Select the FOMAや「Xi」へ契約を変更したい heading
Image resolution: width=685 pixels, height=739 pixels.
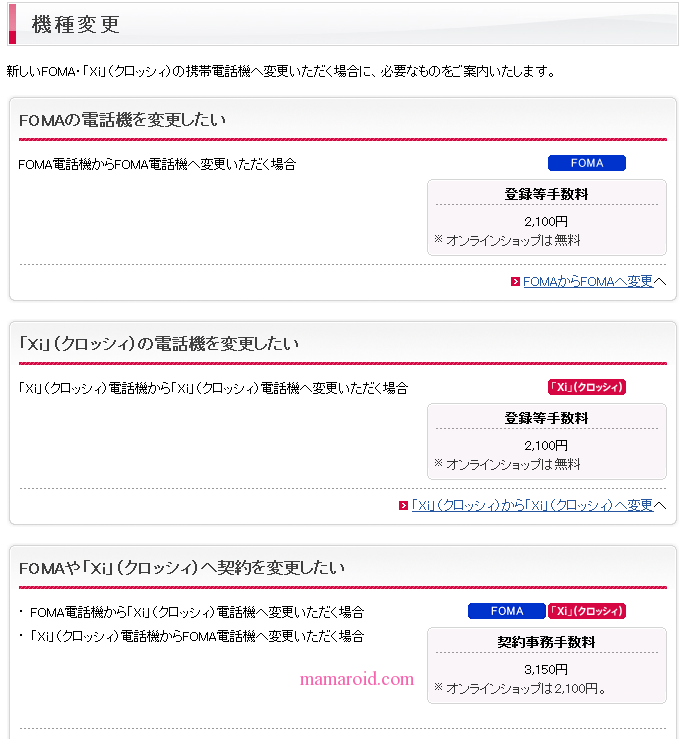click(x=182, y=568)
